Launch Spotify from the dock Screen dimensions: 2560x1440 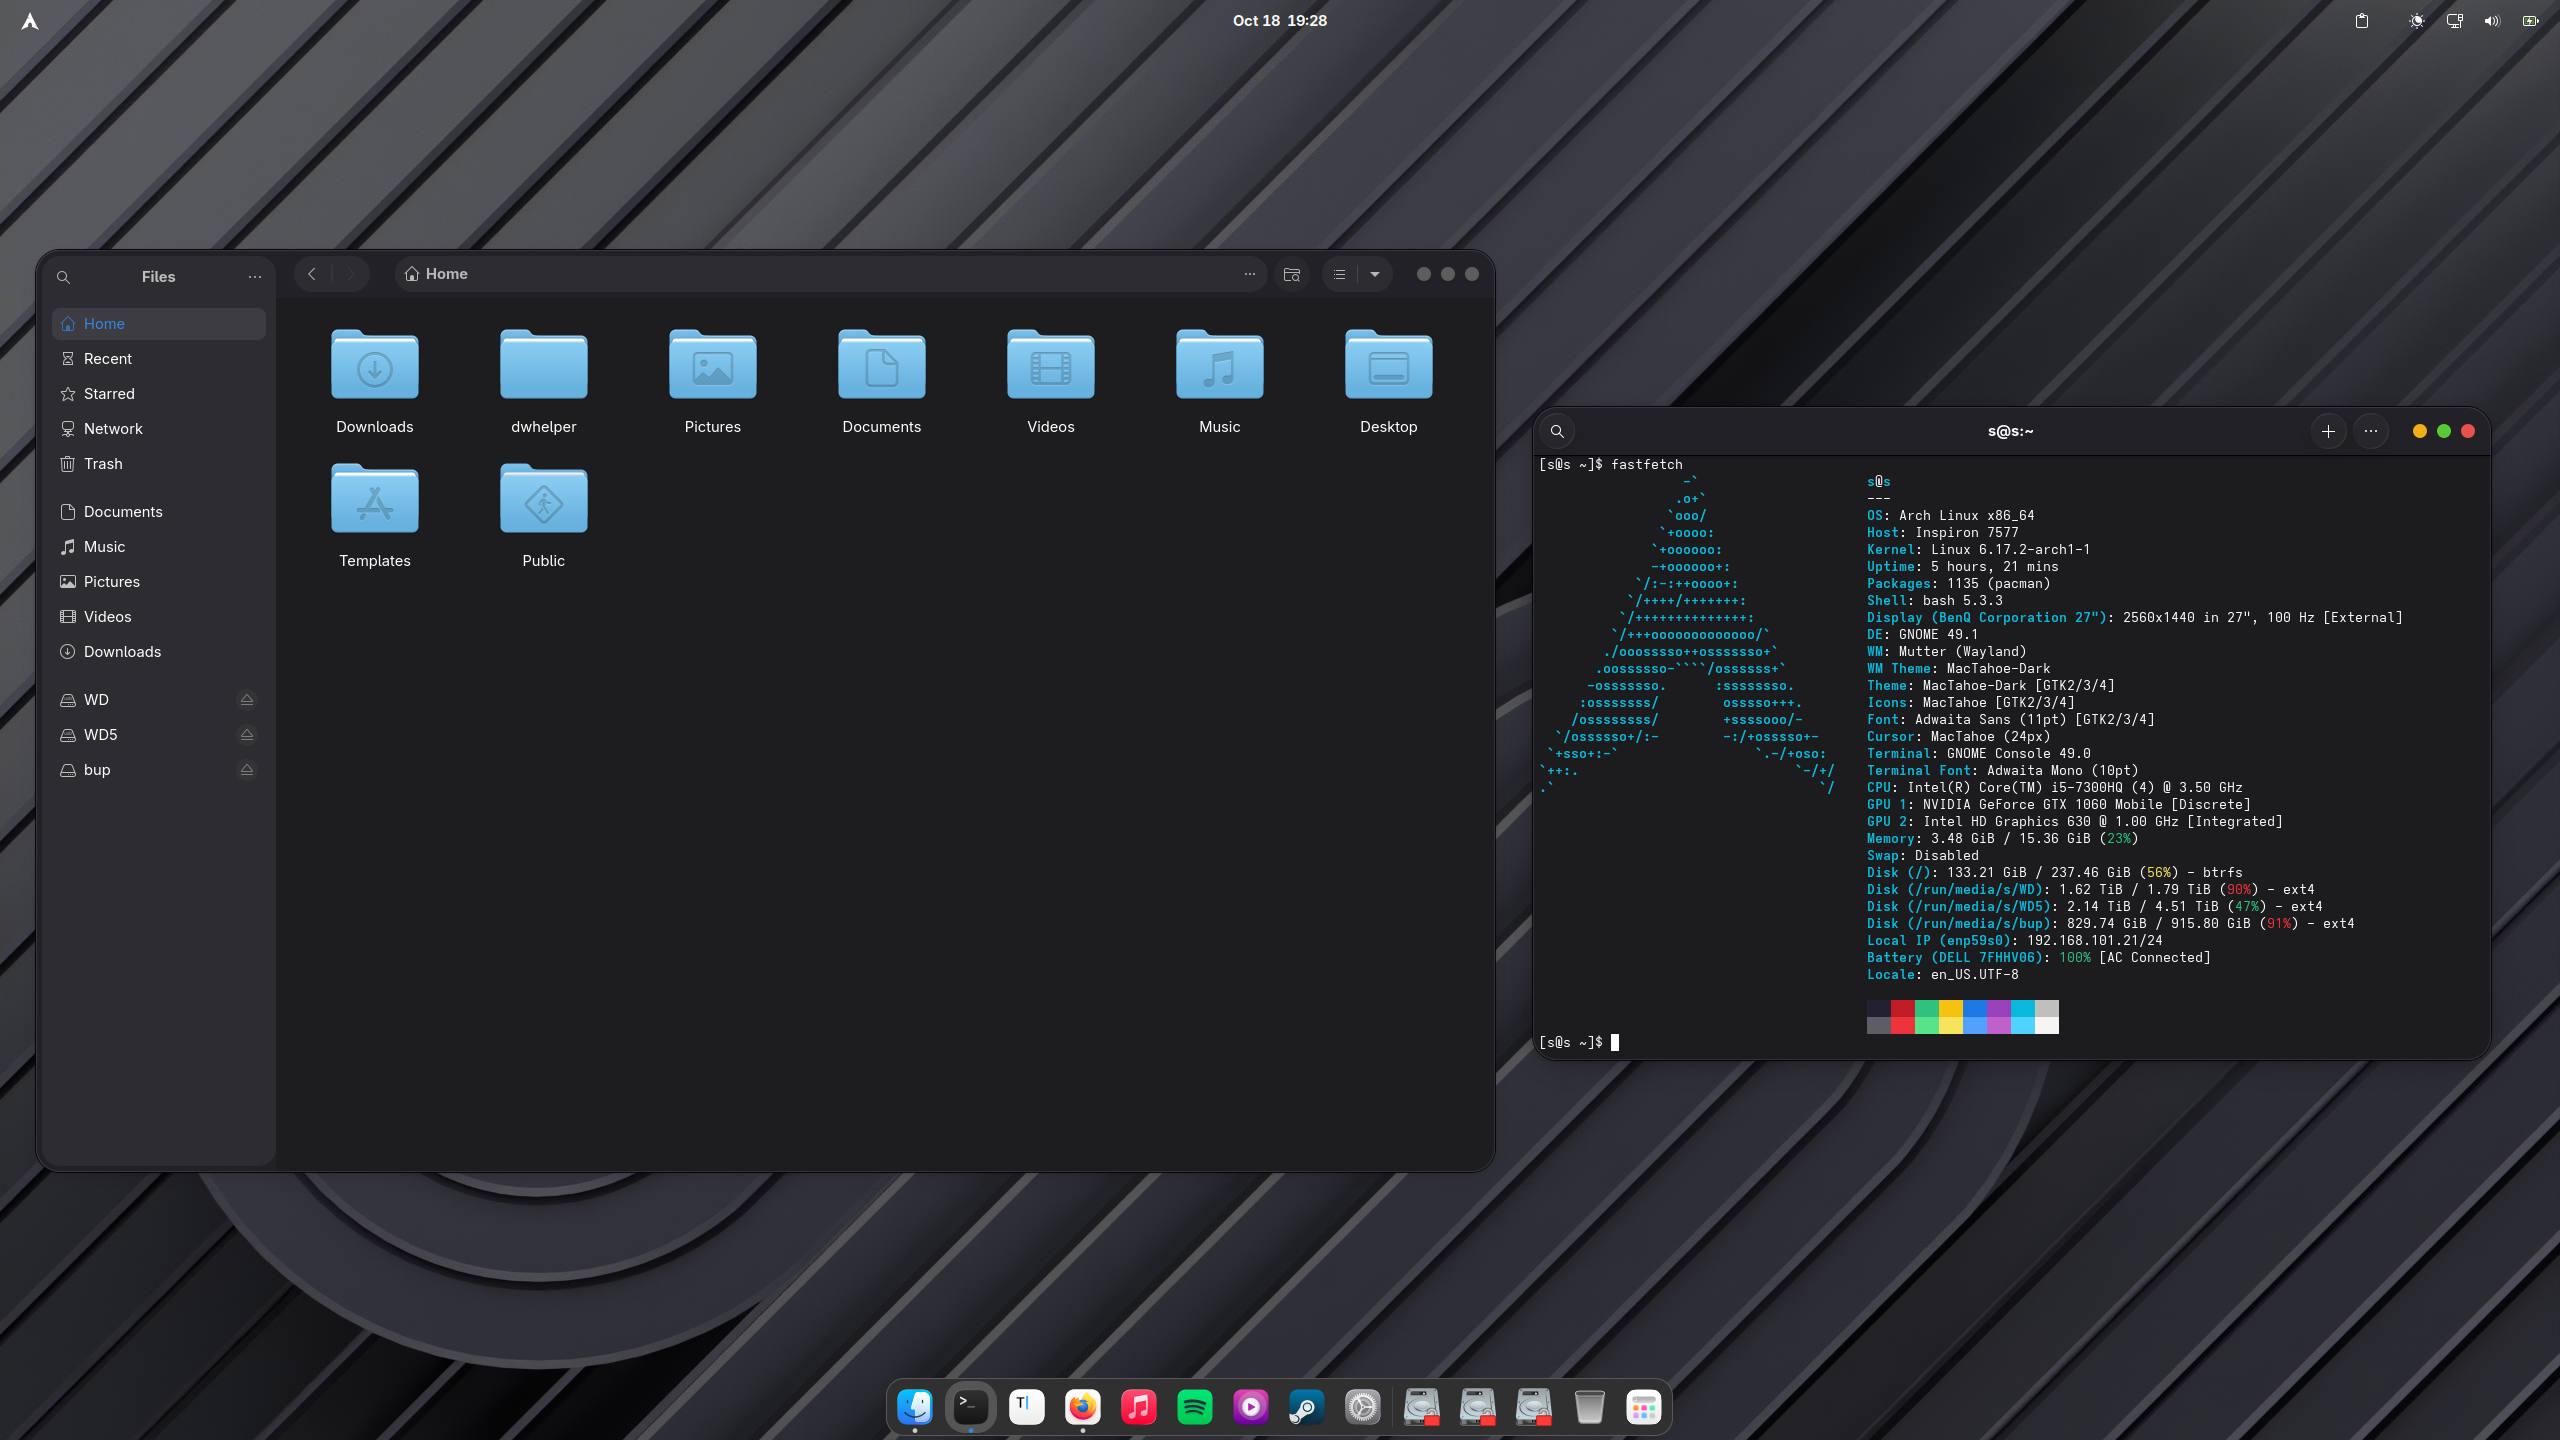click(x=1194, y=1407)
